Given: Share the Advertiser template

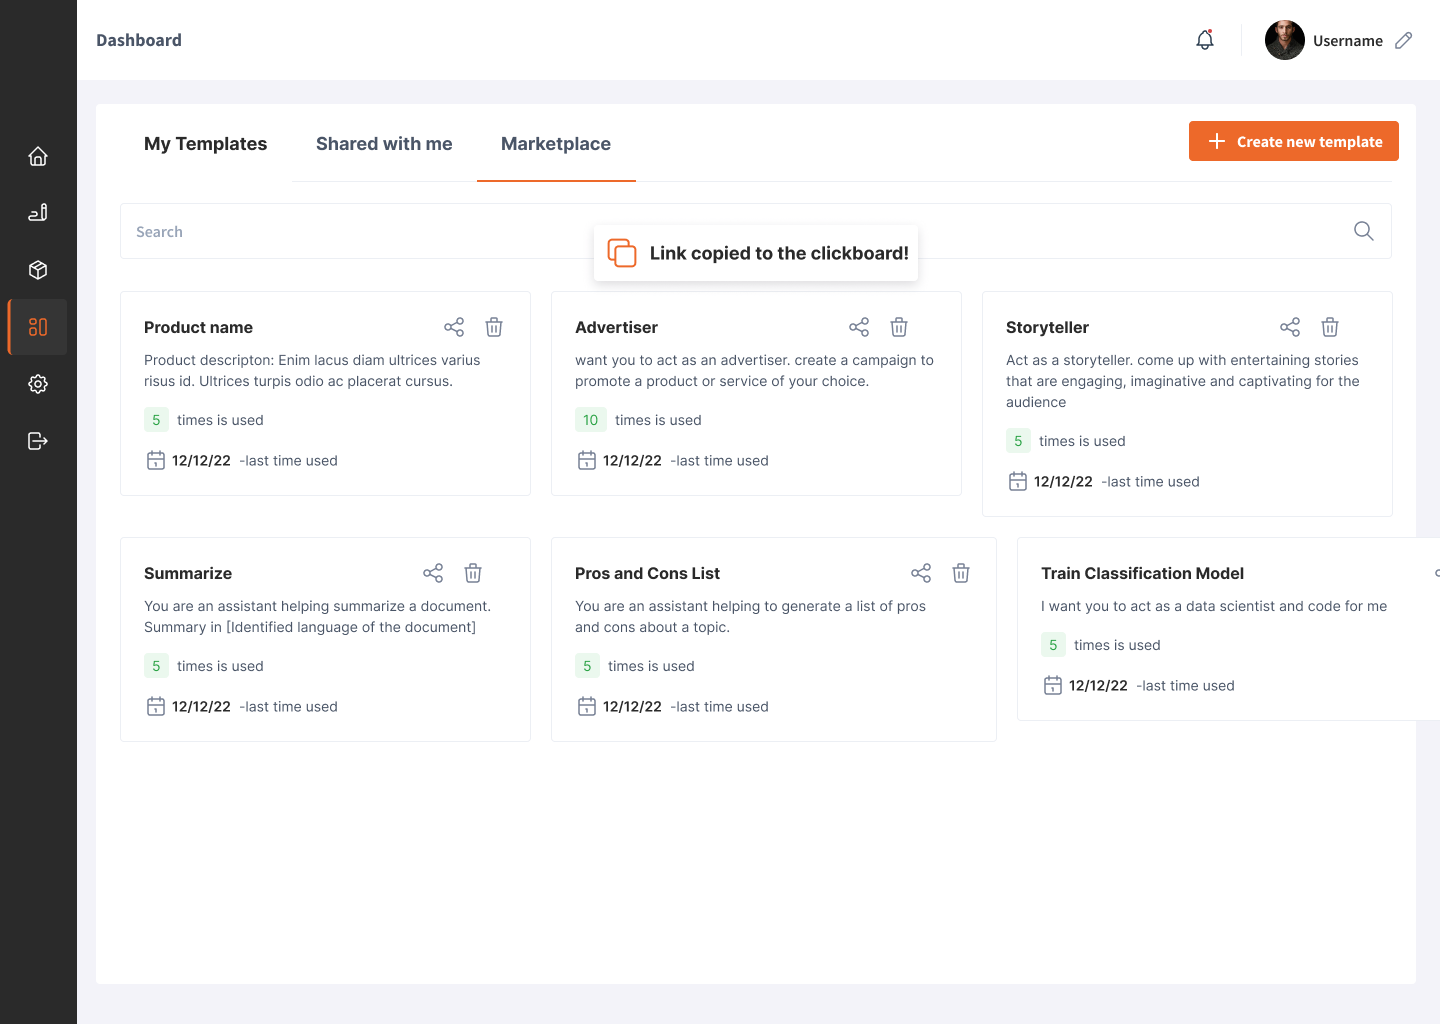Looking at the screenshot, I should 859,327.
